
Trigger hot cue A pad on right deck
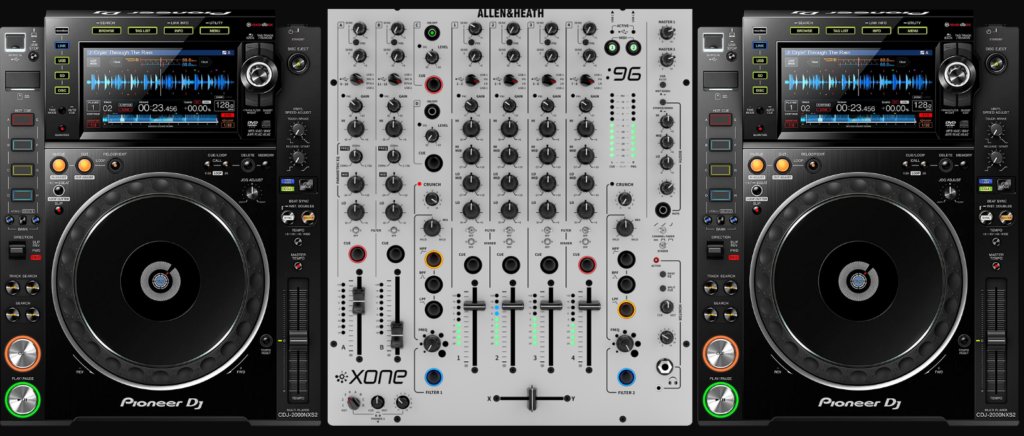point(720,121)
